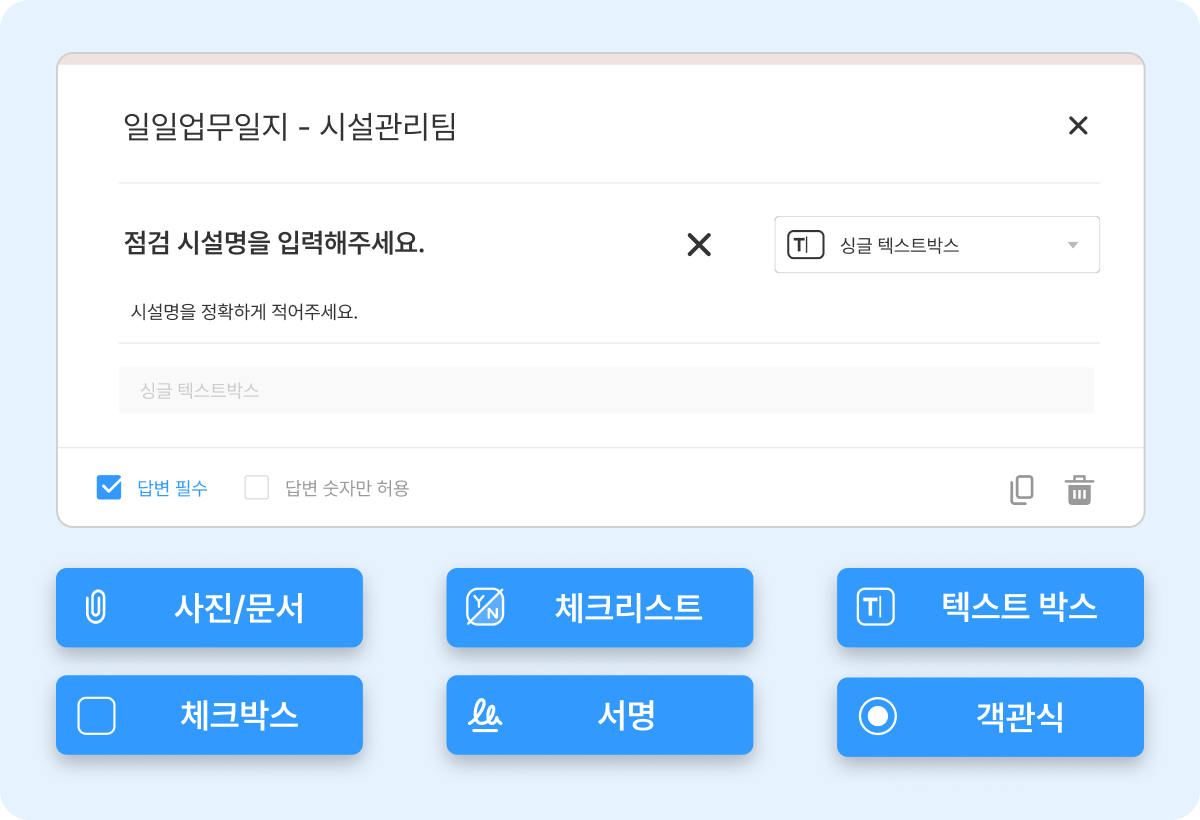Click the question title 점검 시설명을 입력해주세요
The image size is (1200, 820).
pyautogui.click(x=275, y=244)
